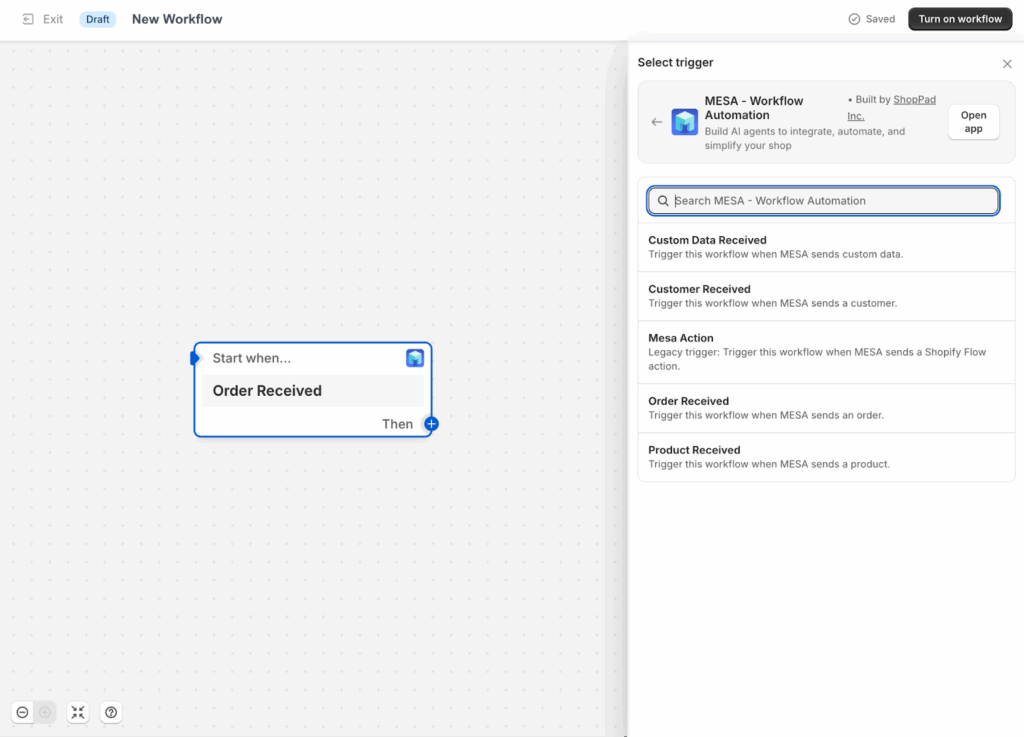Image resolution: width=1024 pixels, height=737 pixels.
Task: Choose the Customer Received trigger
Action: point(826,296)
